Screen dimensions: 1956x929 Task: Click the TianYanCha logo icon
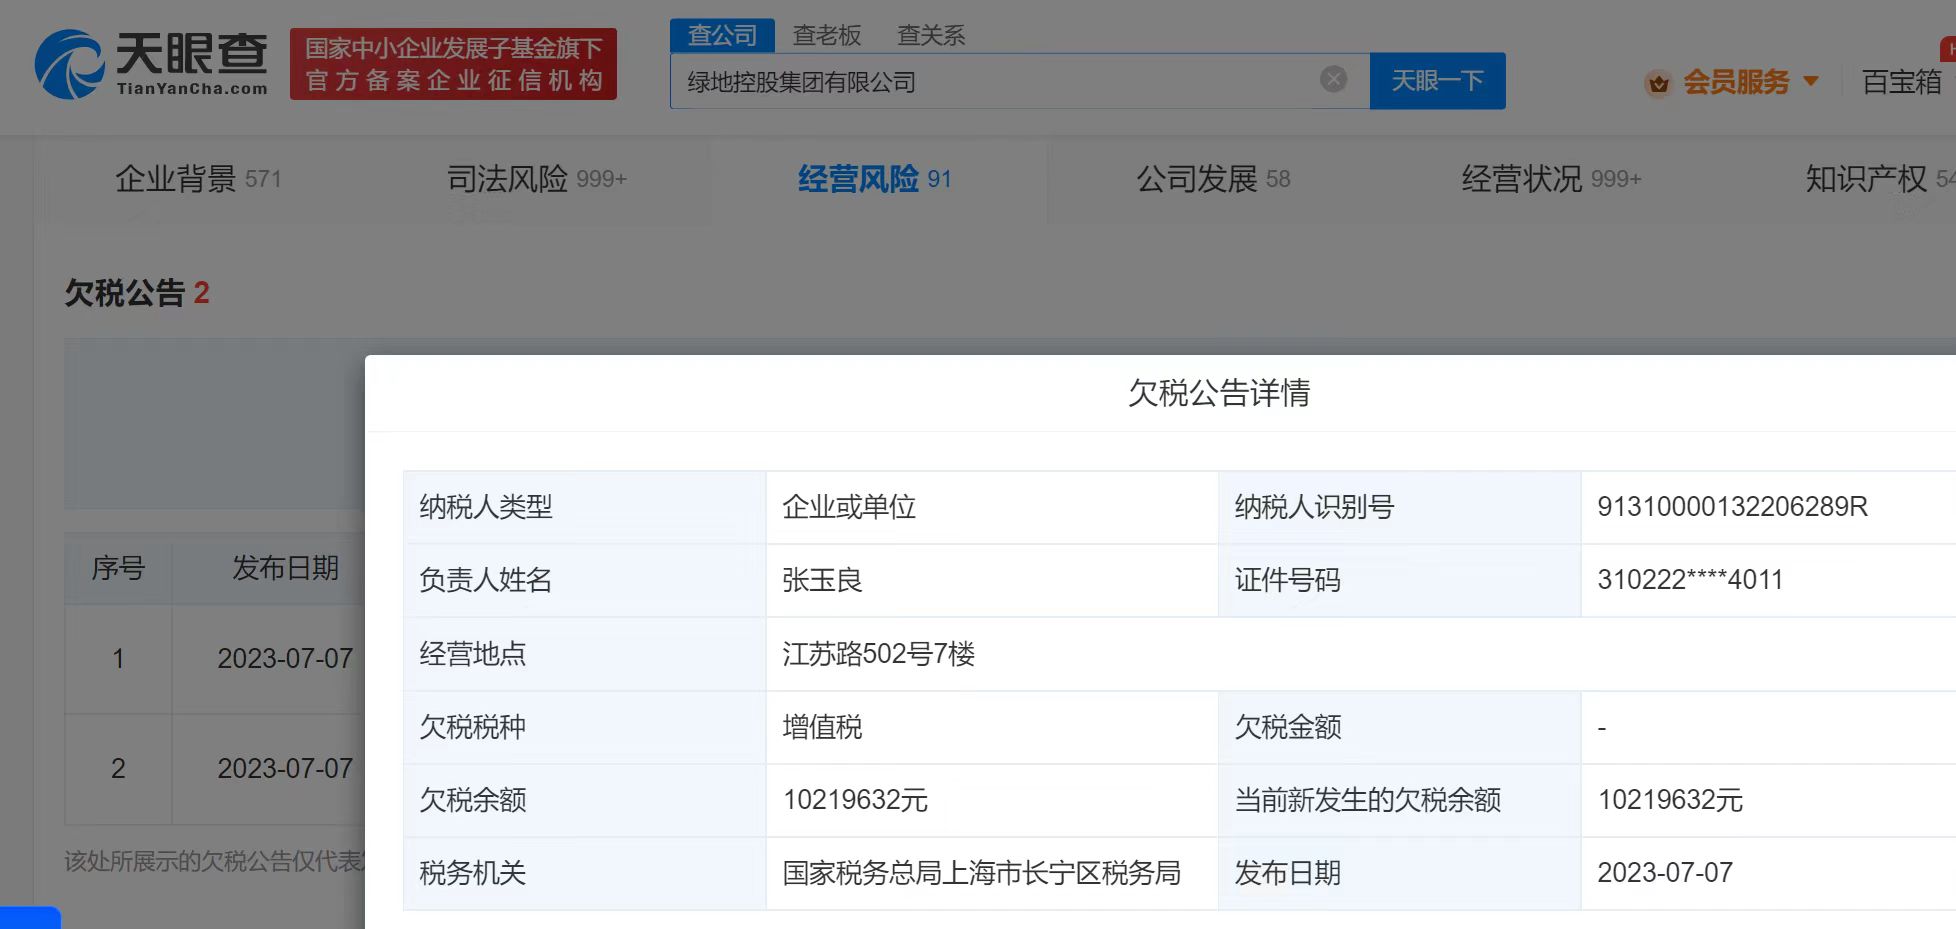[x=69, y=64]
